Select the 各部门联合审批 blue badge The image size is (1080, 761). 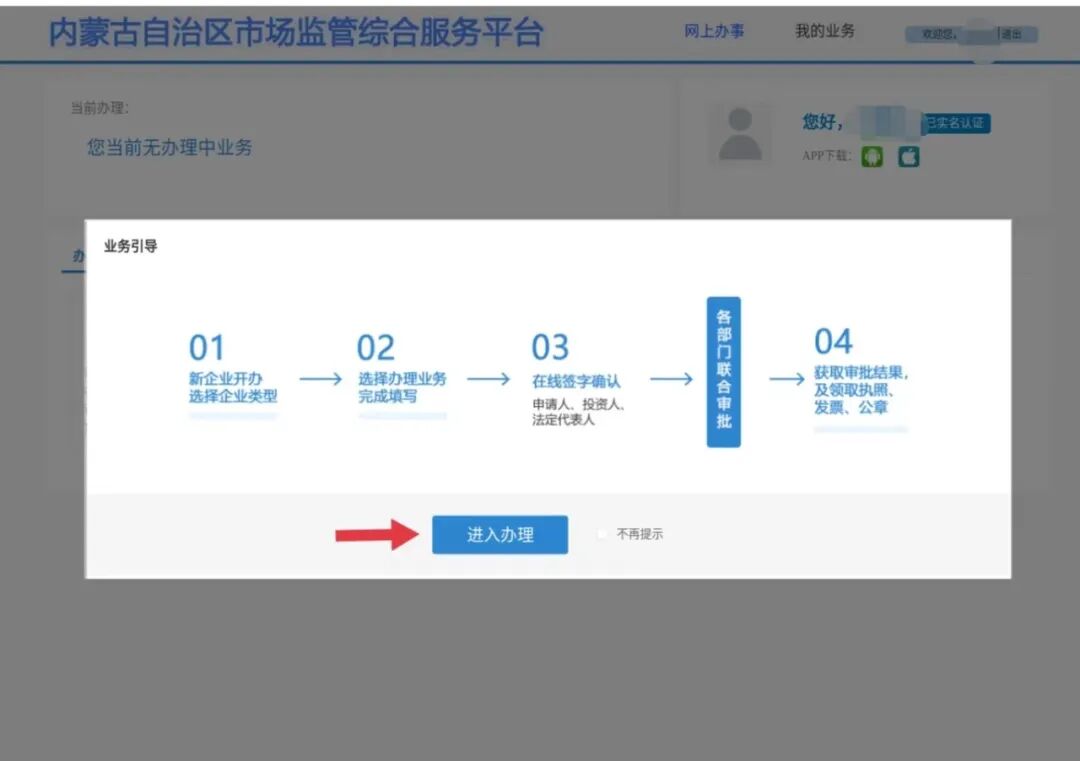click(723, 370)
